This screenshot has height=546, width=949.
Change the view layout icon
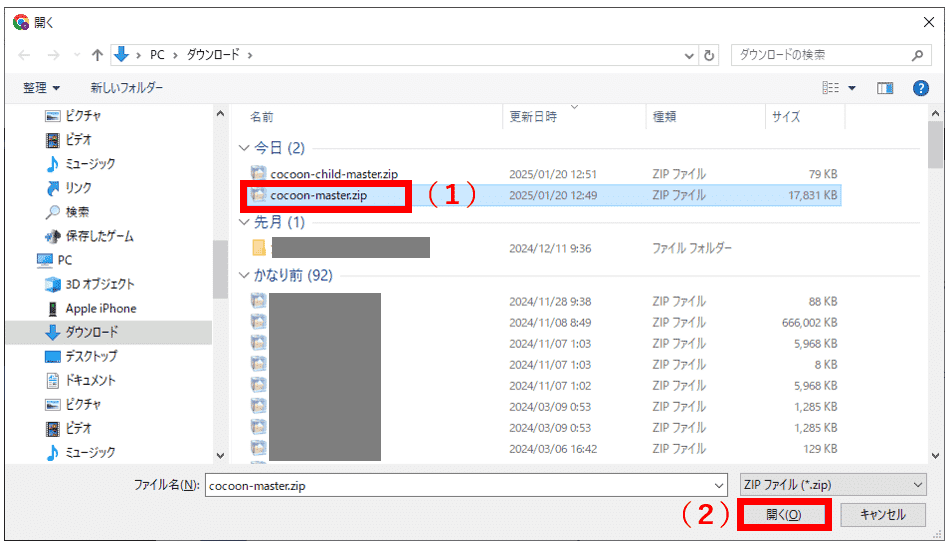pos(830,88)
